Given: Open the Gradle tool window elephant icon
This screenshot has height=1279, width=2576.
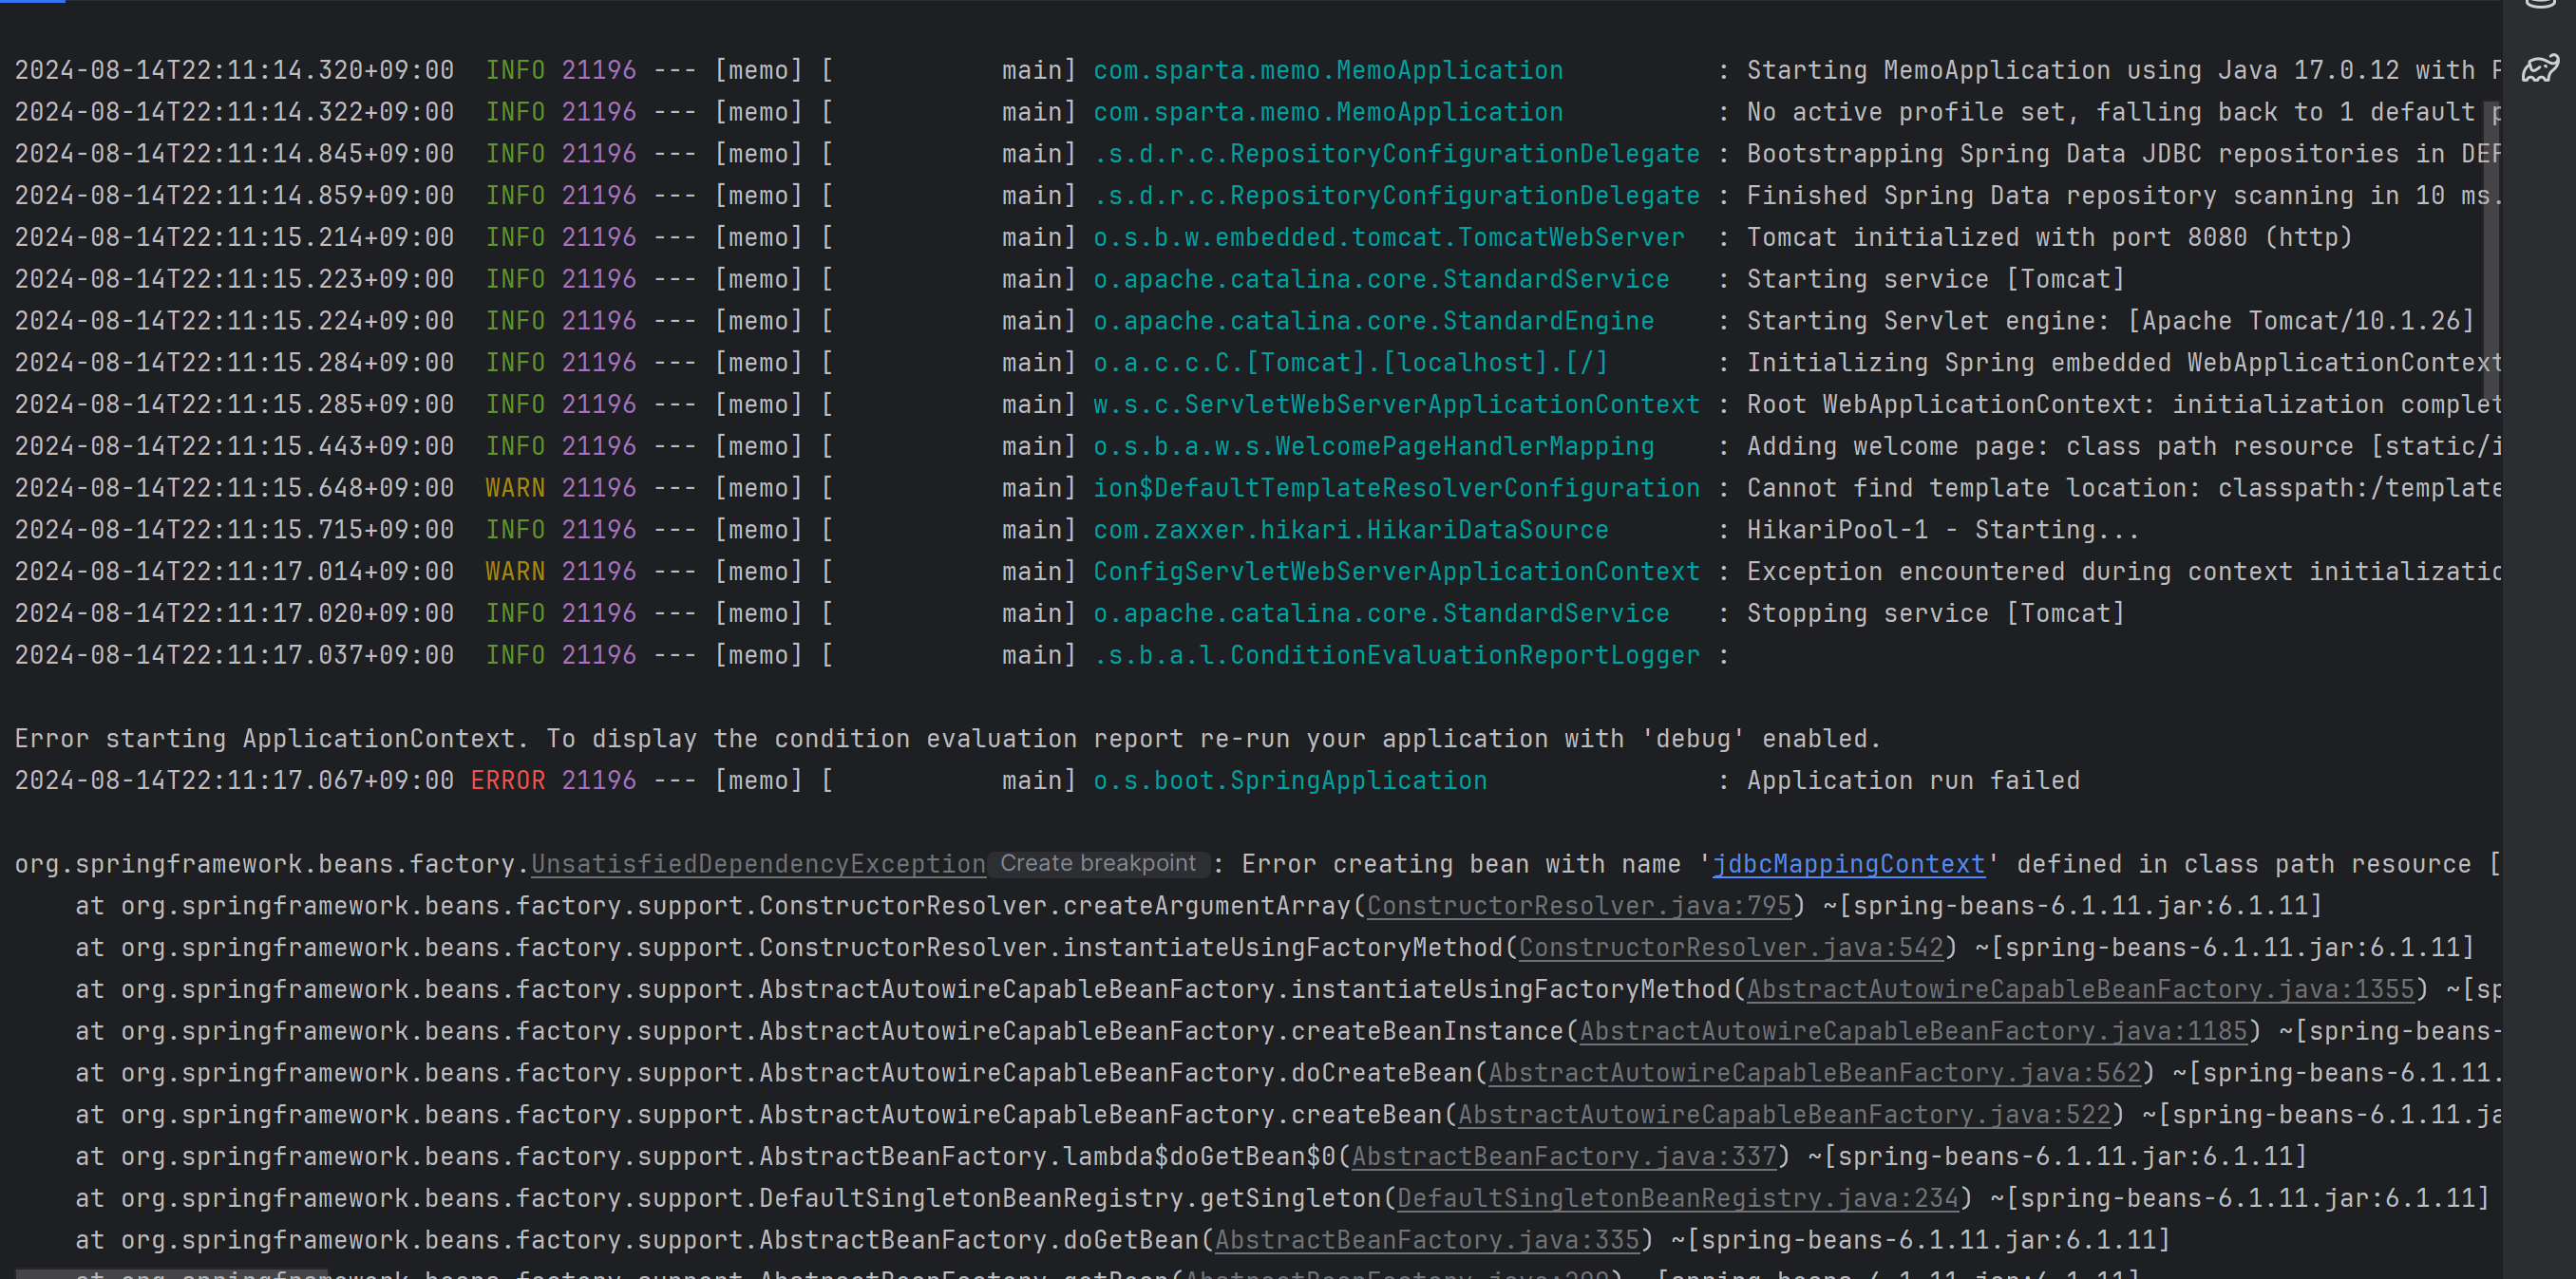Looking at the screenshot, I should (2540, 69).
